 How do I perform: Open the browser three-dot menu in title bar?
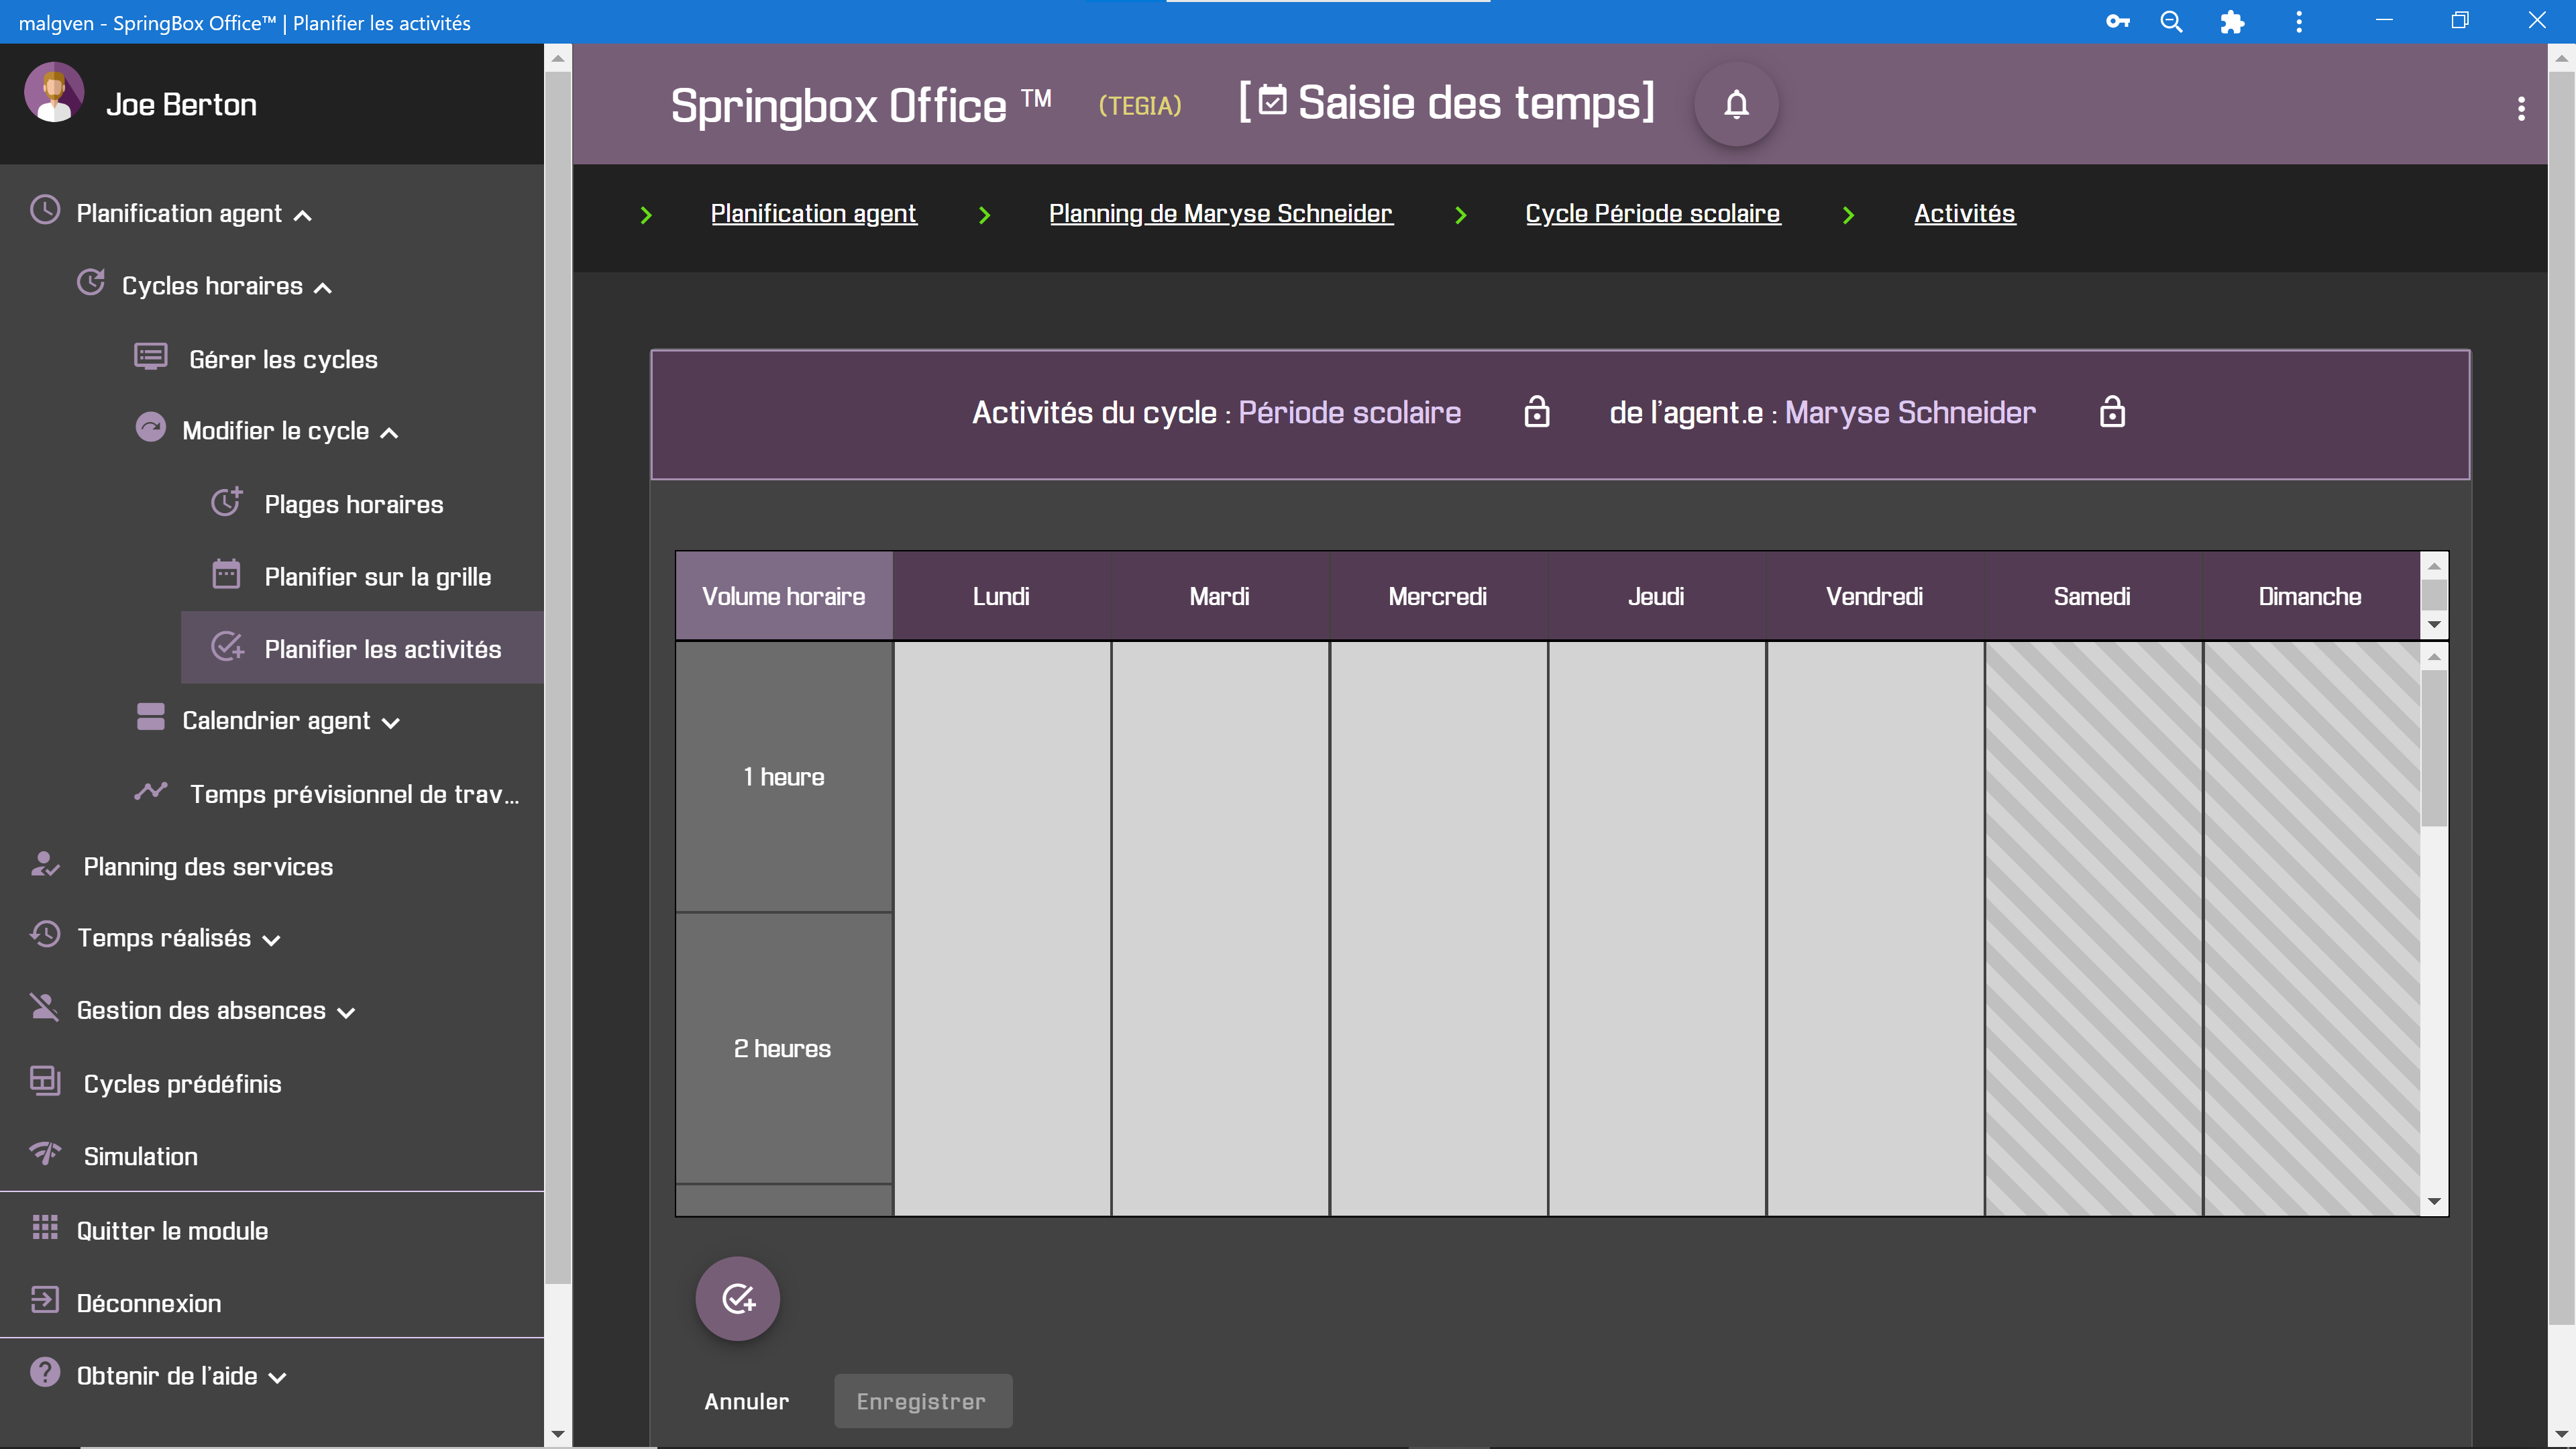point(2299,21)
